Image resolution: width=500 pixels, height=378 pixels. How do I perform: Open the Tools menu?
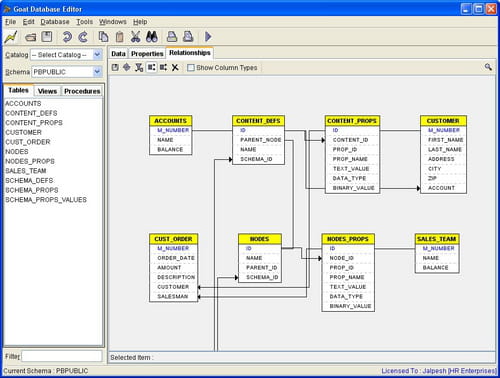[x=84, y=22]
